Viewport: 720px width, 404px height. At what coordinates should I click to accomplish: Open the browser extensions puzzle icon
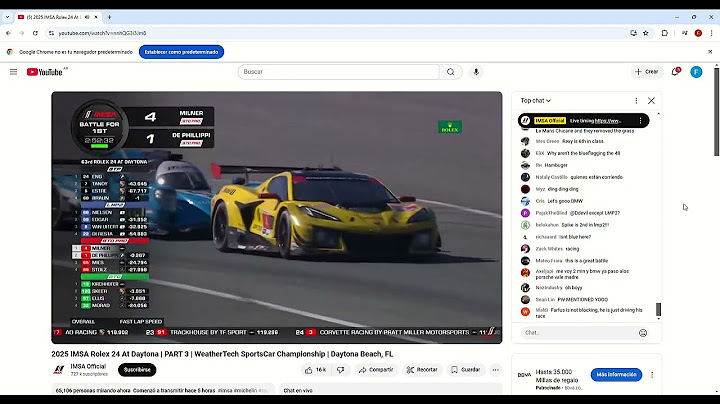(x=664, y=33)
